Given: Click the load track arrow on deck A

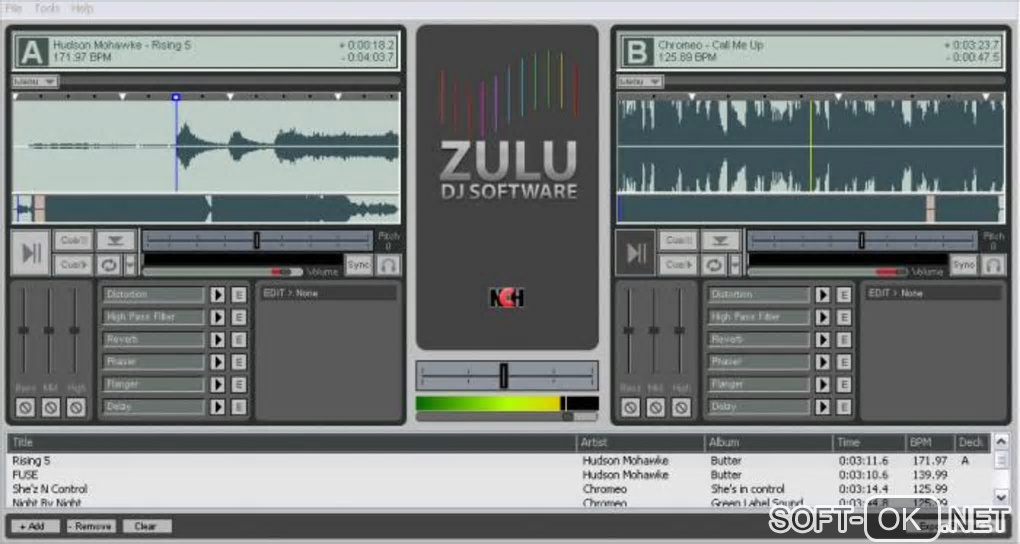Looking at the screenshot, I should pos(116,241).
